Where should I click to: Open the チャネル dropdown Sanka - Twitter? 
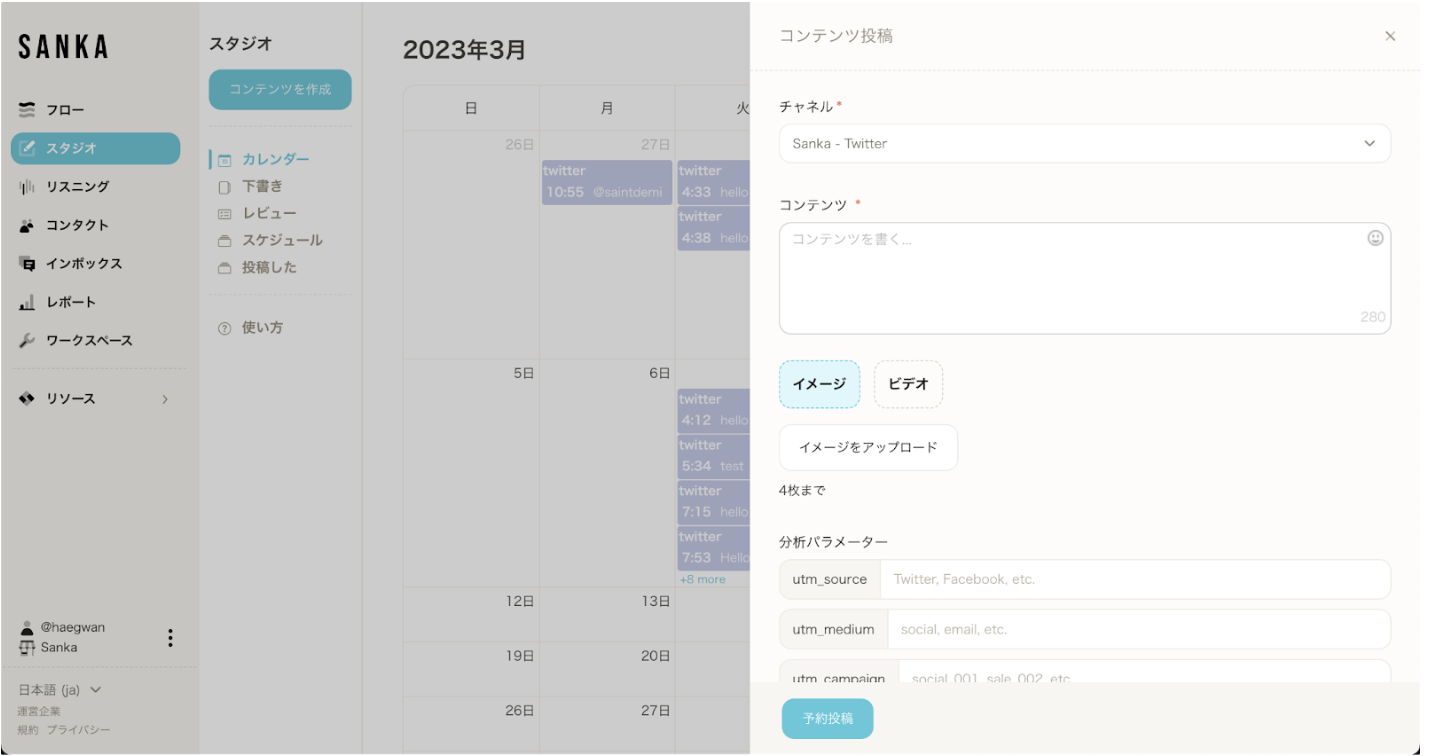[x=1084, y=144]
